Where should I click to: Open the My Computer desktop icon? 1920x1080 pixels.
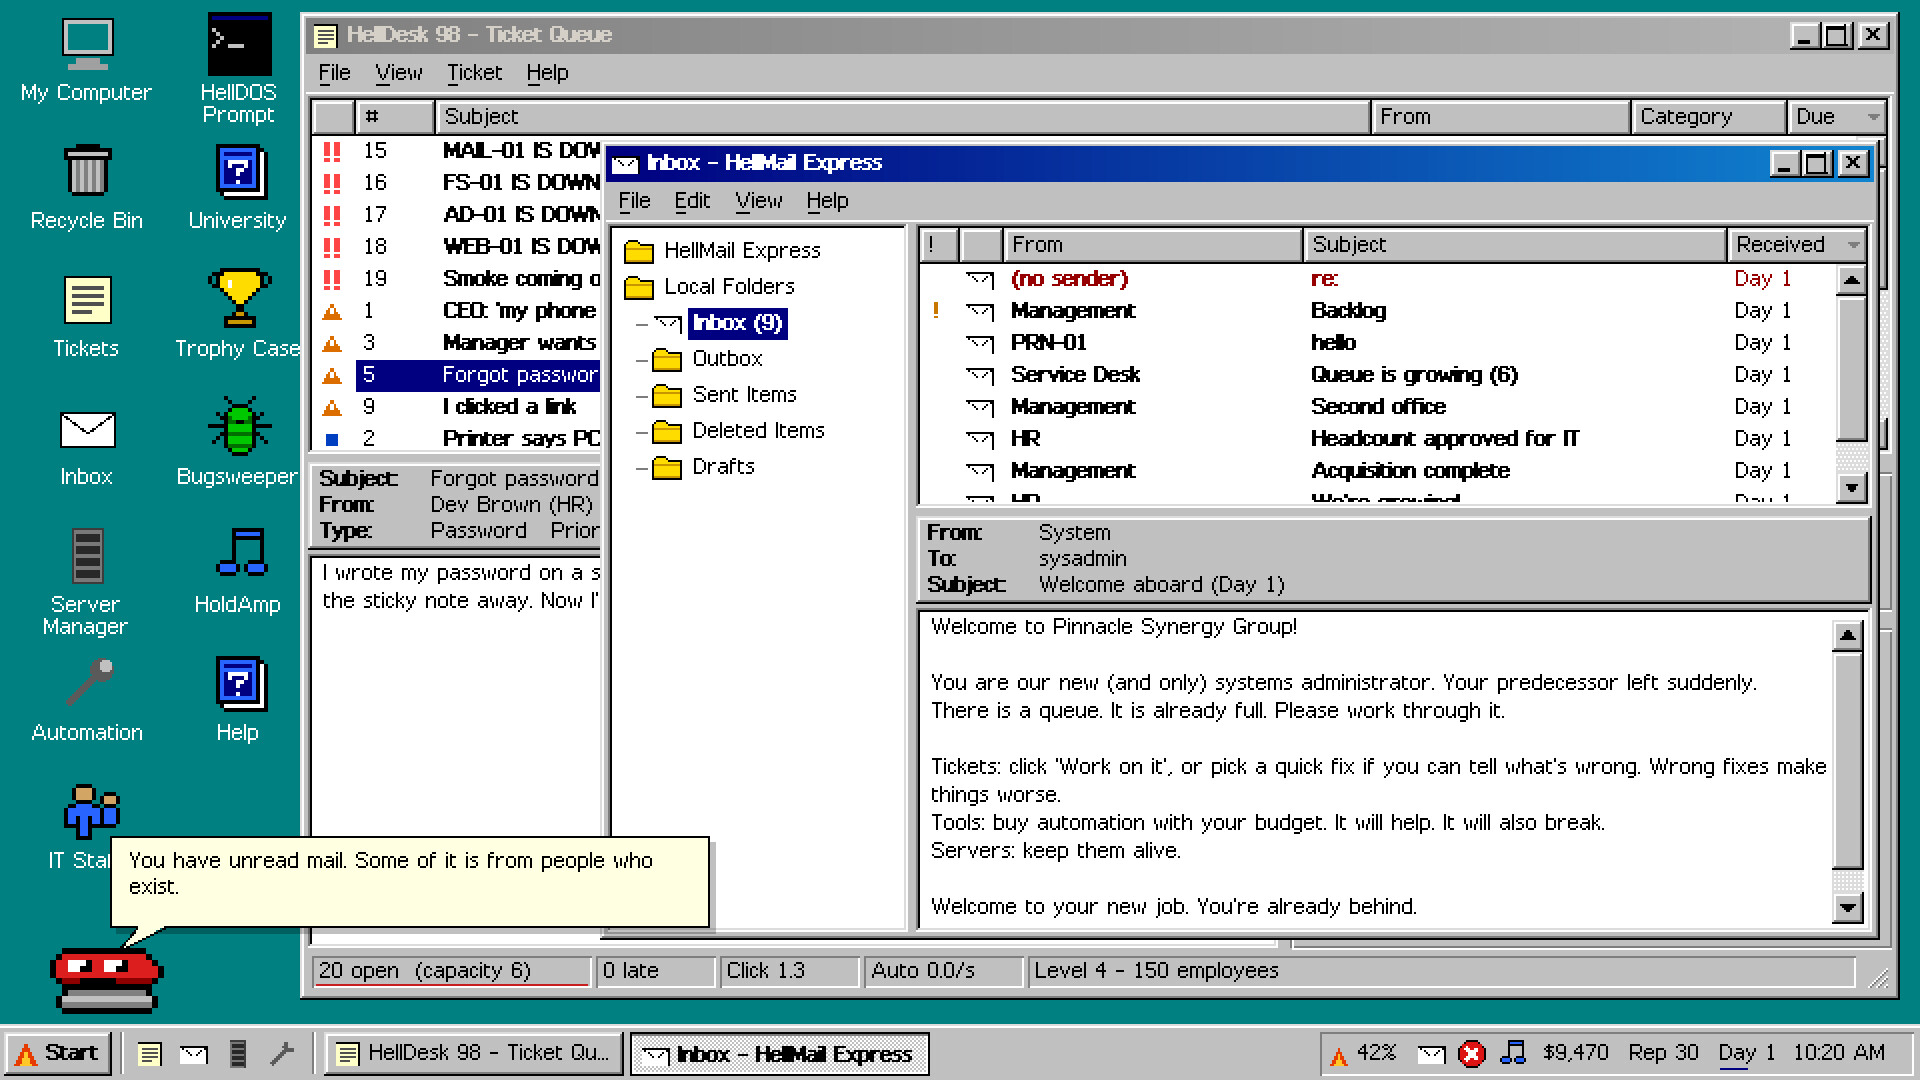[86, 60]
